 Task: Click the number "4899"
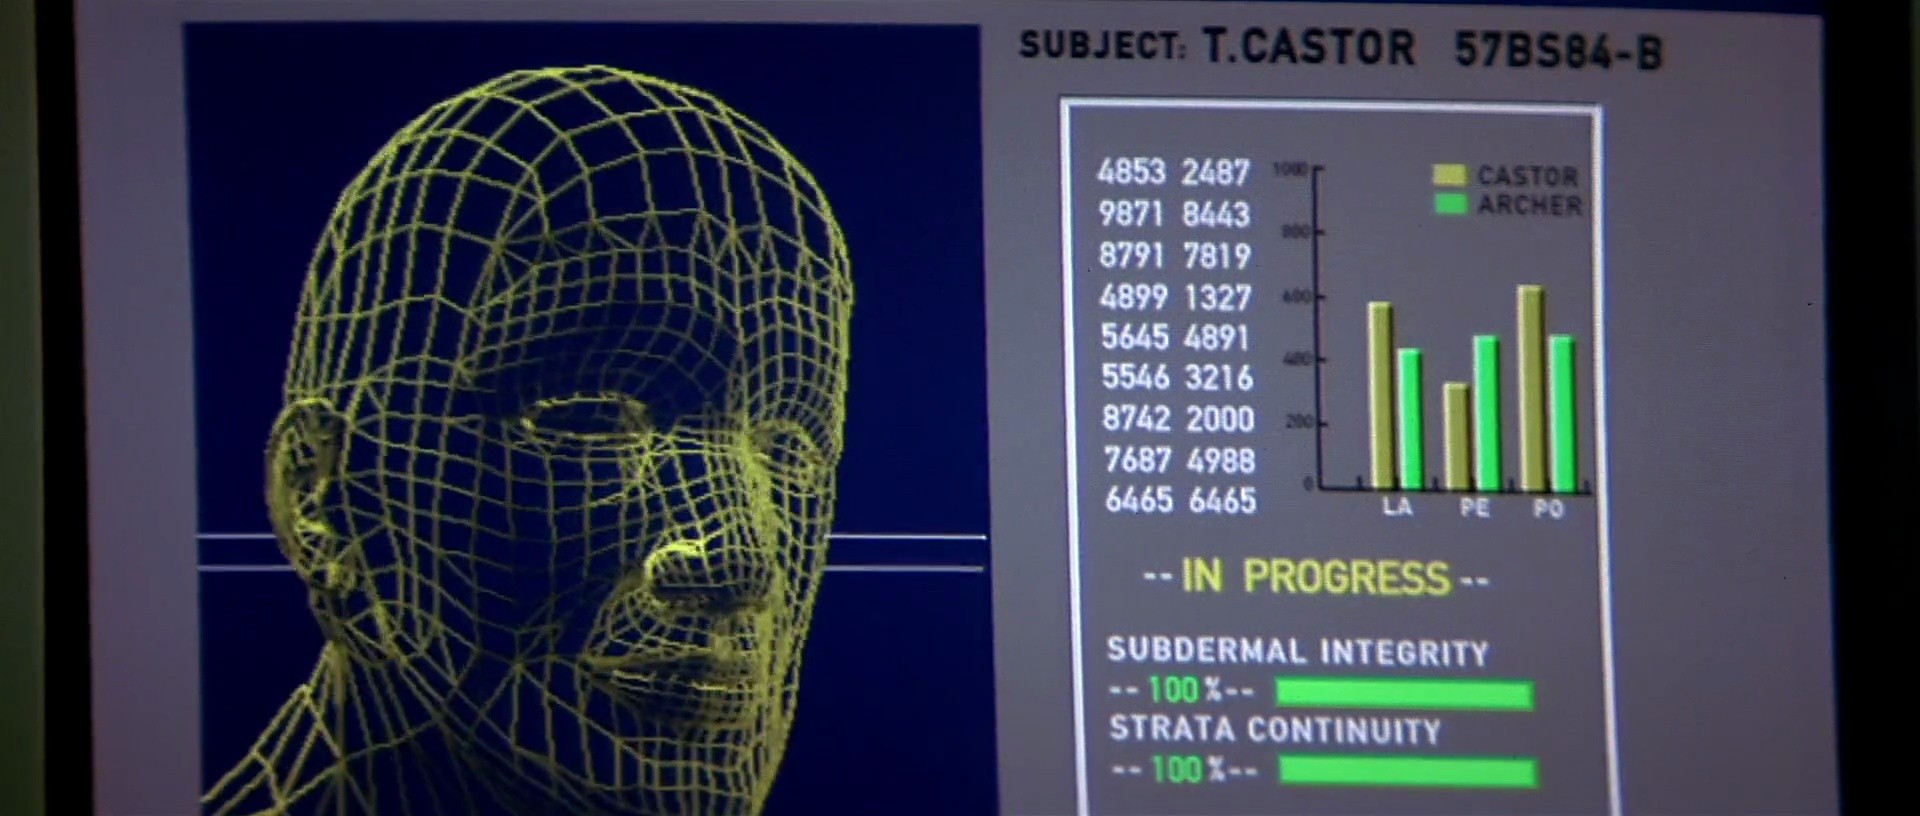[1134, 297]
